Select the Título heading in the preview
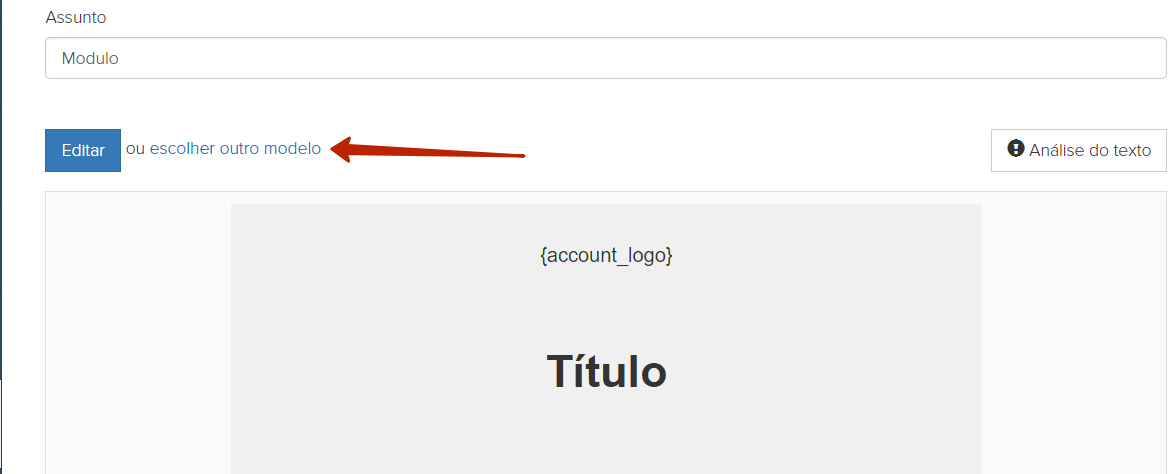The width and height of the screenshot is (1170, 474). pyautogui.click(x=606, y=371)
